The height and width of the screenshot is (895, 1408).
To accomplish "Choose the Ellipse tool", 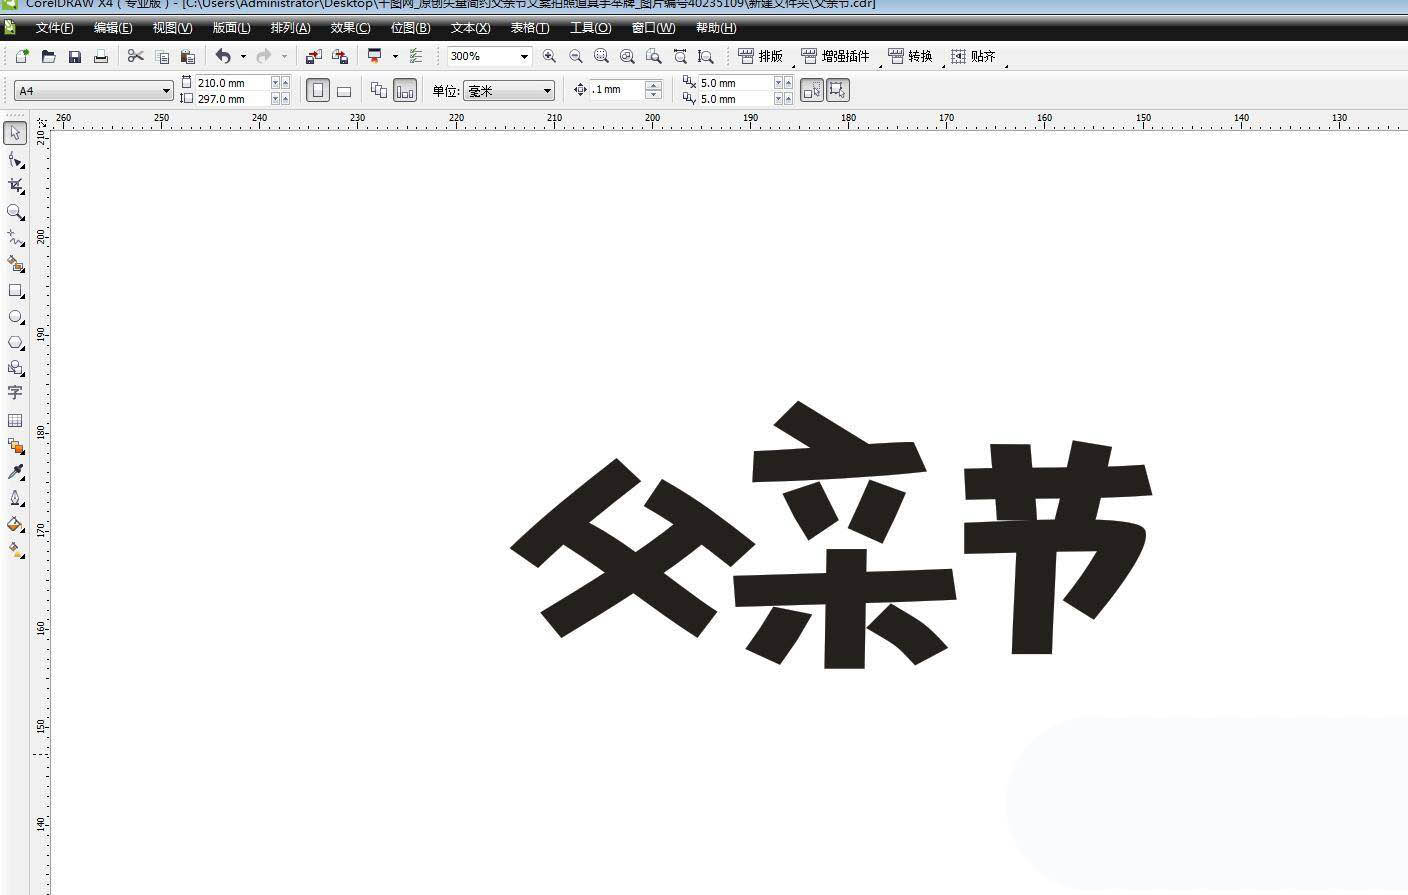I will [x=15, y=317].
